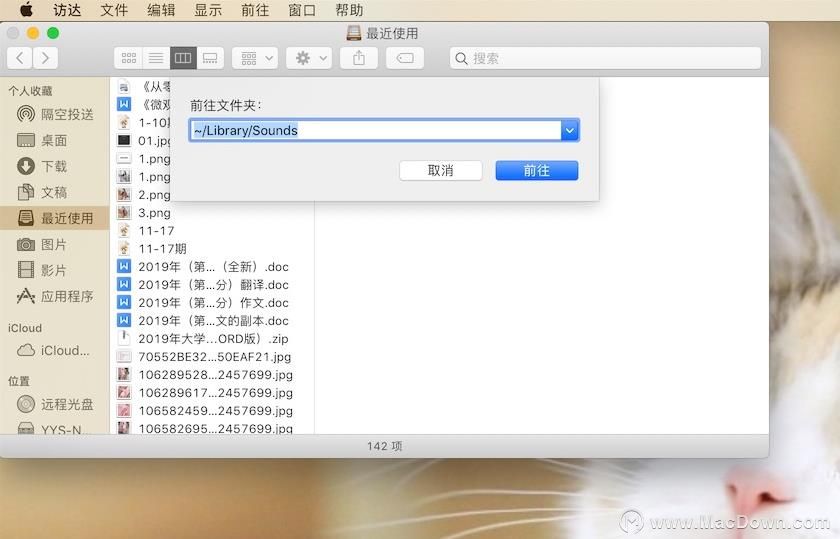Select 隔空投送 in sidebar

55,114
